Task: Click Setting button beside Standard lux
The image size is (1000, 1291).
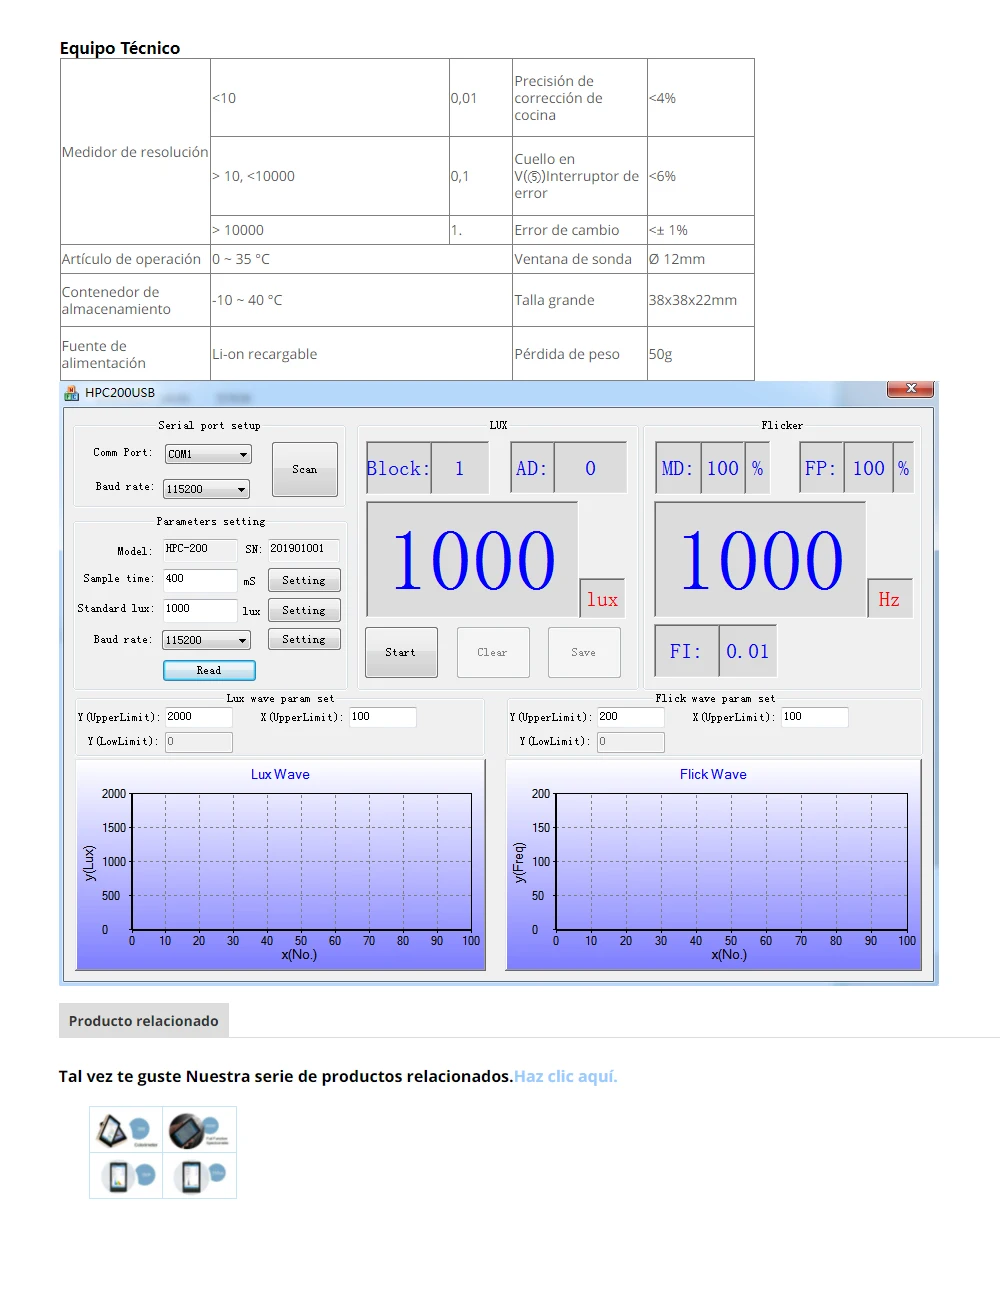Action: [x=304, y=610]
